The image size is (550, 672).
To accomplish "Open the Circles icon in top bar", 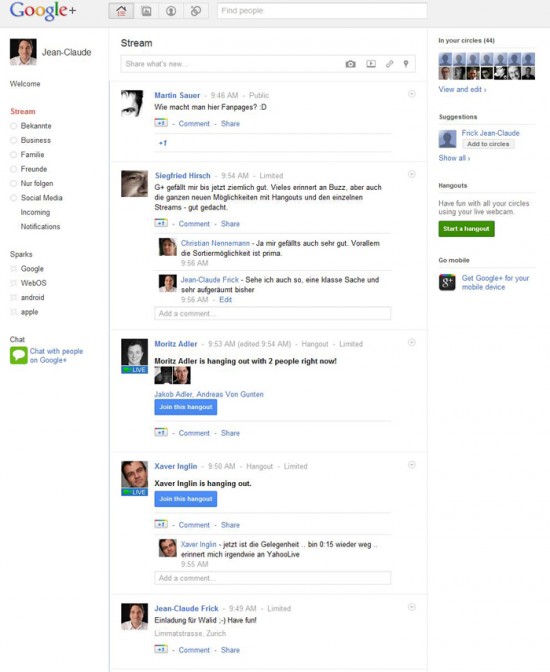I will [x=196, y=11].
